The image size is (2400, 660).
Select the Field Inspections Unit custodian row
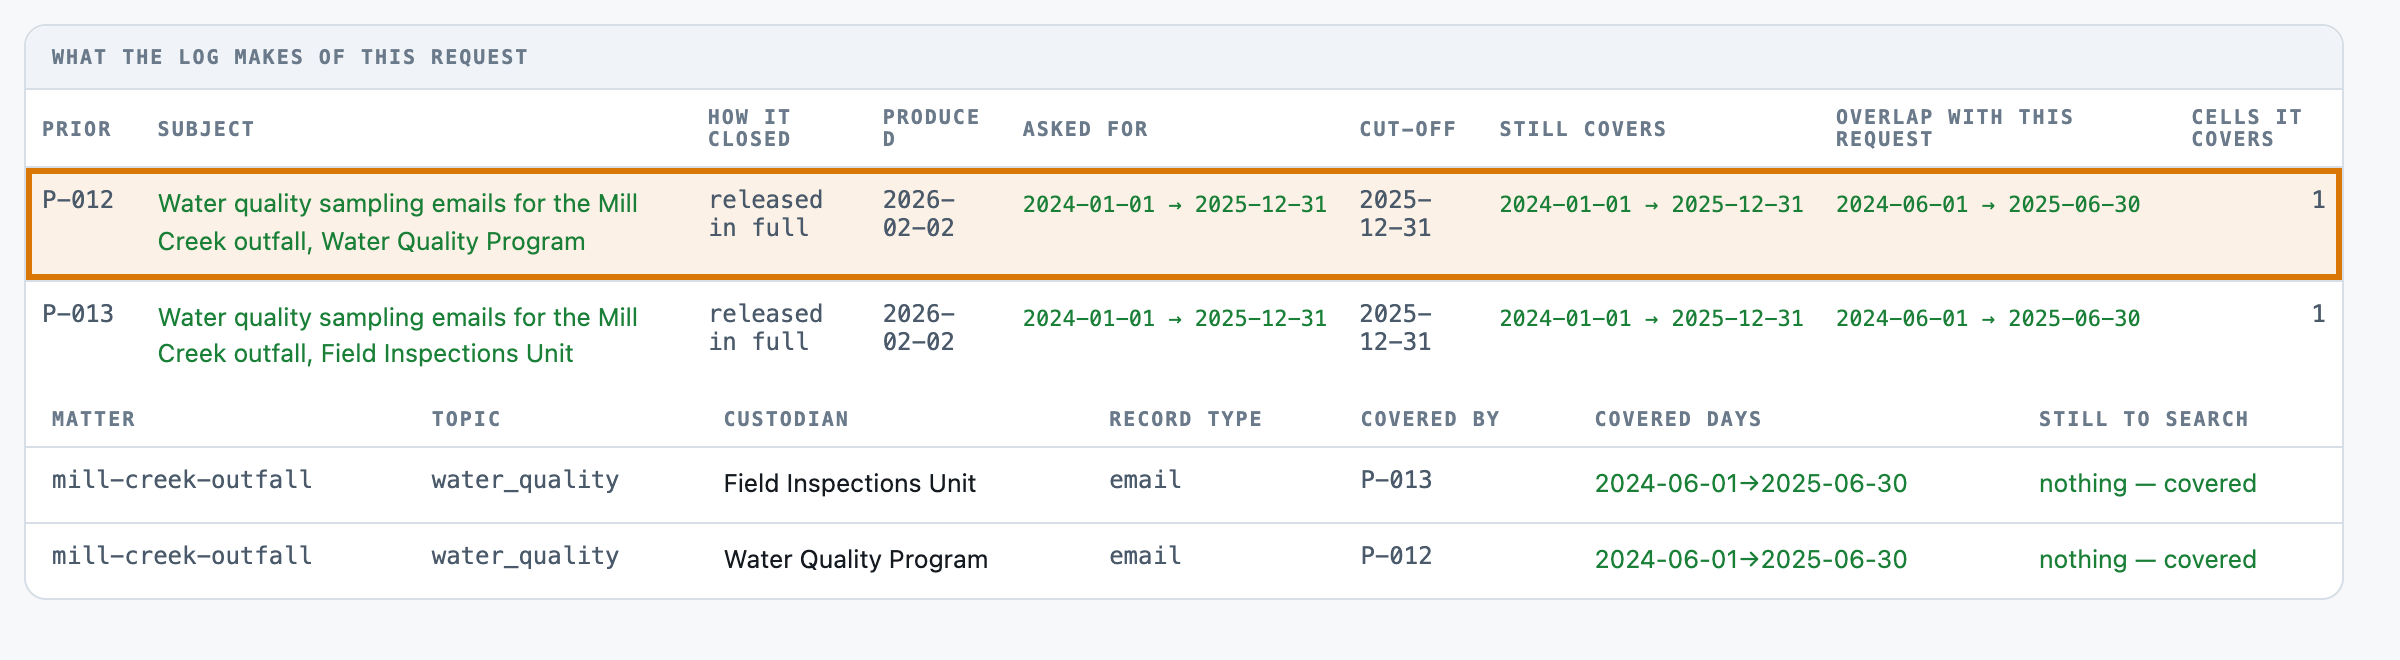click(x=1184, y=484)
